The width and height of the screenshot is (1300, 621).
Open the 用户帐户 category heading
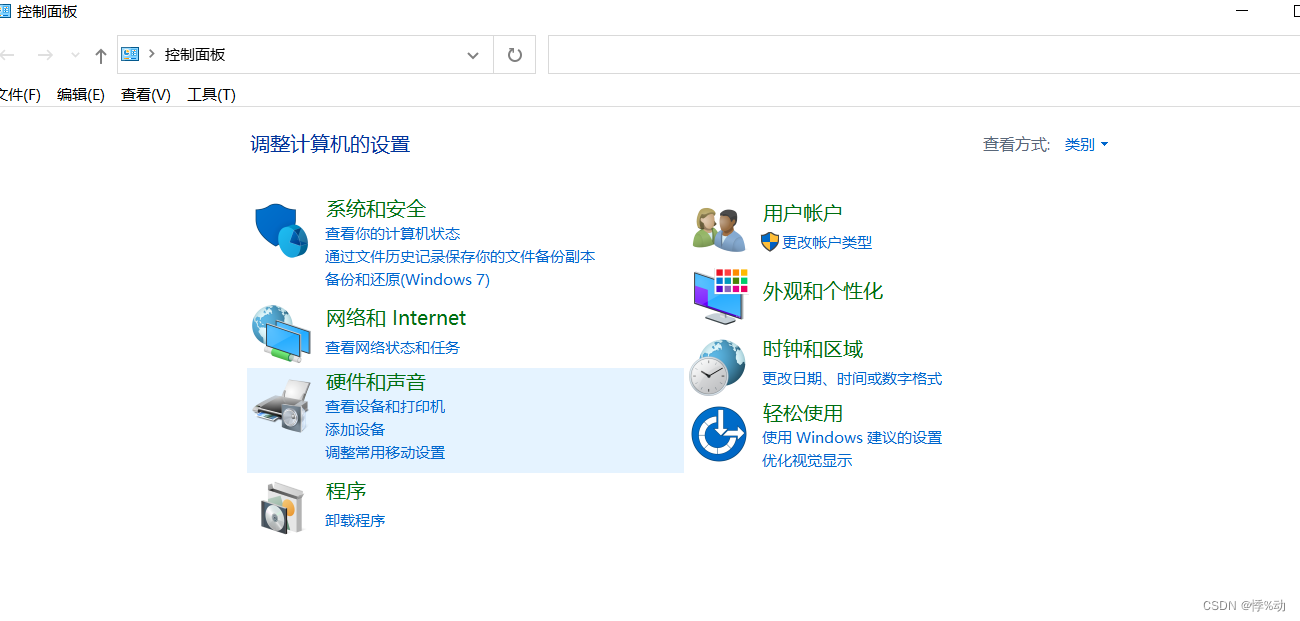(803, 213)
